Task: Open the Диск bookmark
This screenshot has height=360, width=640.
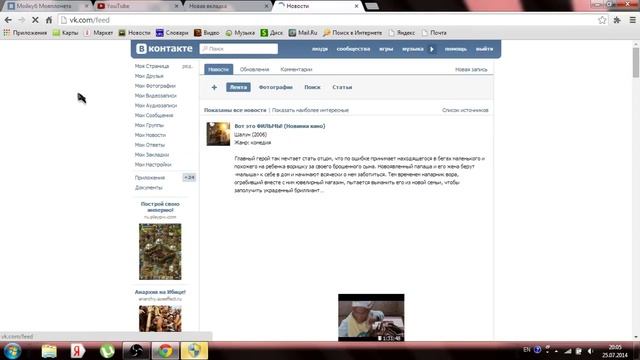Action: pos(271,33)
